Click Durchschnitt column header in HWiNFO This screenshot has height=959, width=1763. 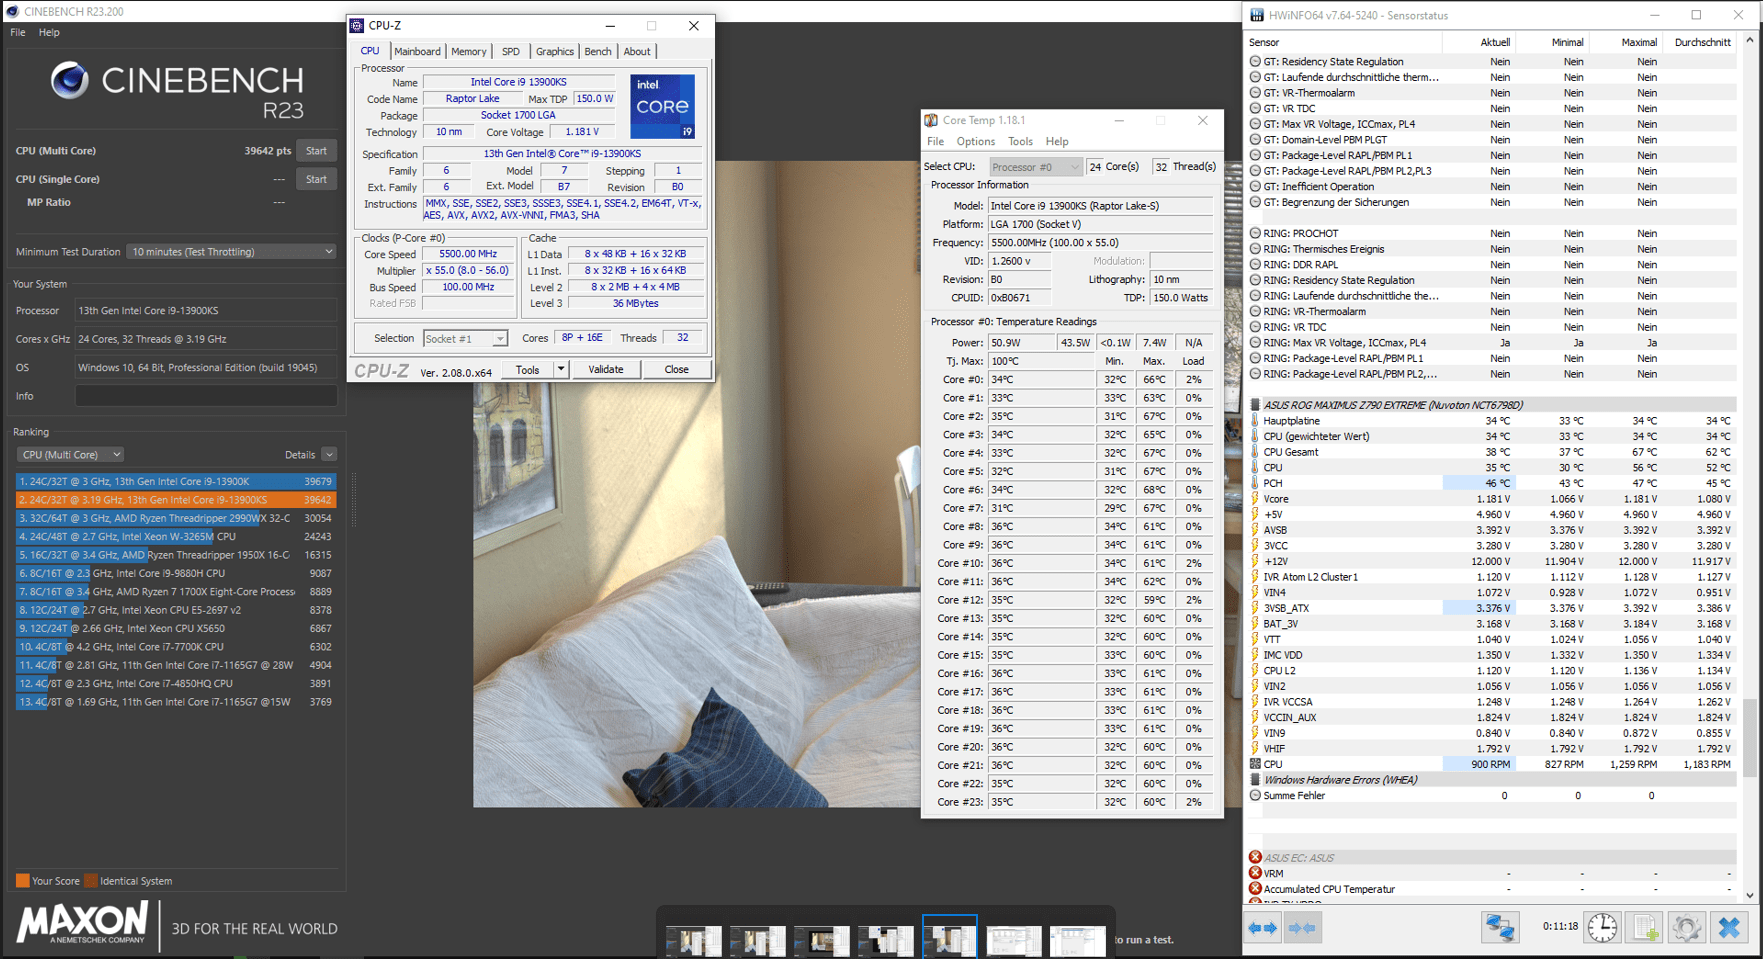(x=1699, y=42)
